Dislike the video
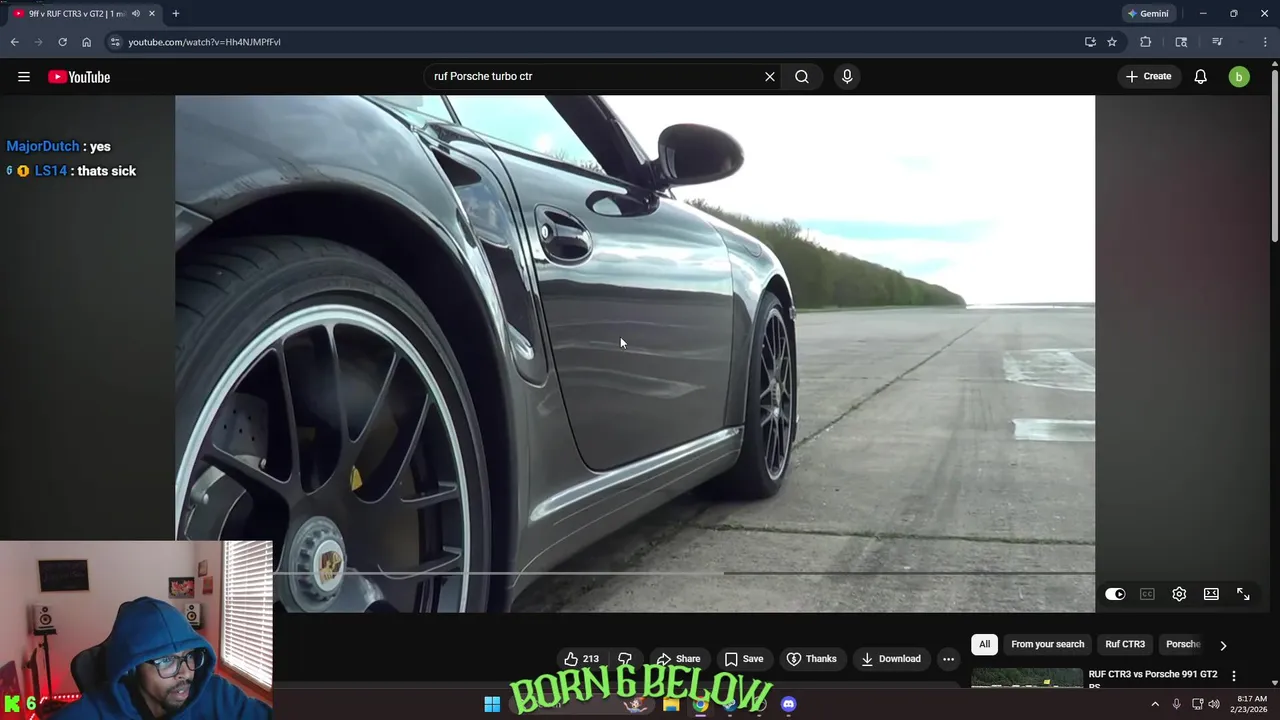The image size is (1280, 720). point(625,659)
